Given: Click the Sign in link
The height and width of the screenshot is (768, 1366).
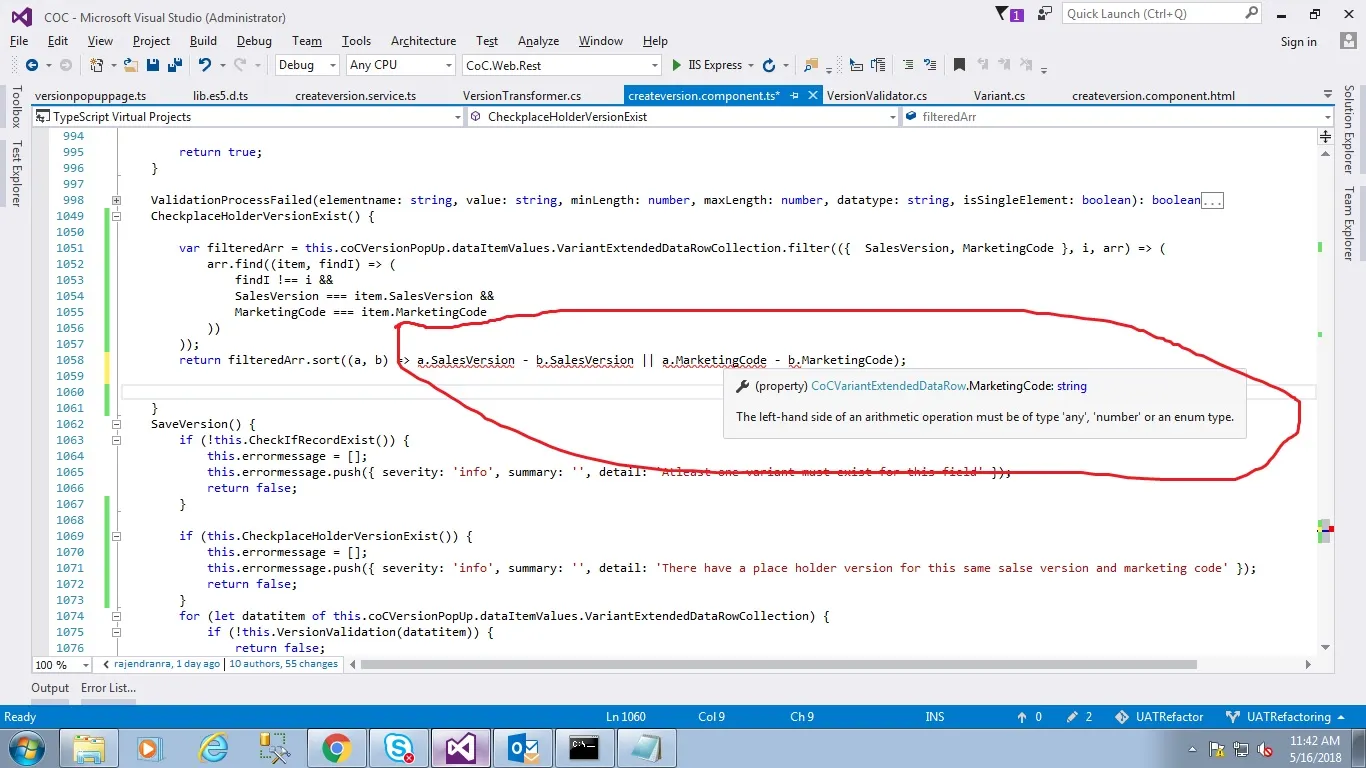Looking at the screenshot, I should click(1298, 42).
